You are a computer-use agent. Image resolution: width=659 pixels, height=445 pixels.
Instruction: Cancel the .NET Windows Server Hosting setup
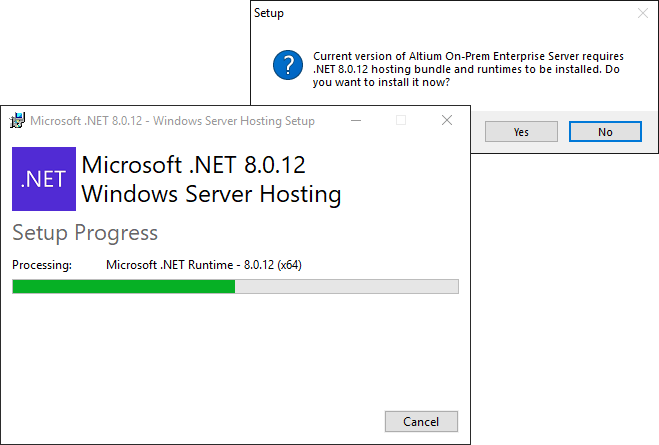pyautogui.click(x=421, y=421)
